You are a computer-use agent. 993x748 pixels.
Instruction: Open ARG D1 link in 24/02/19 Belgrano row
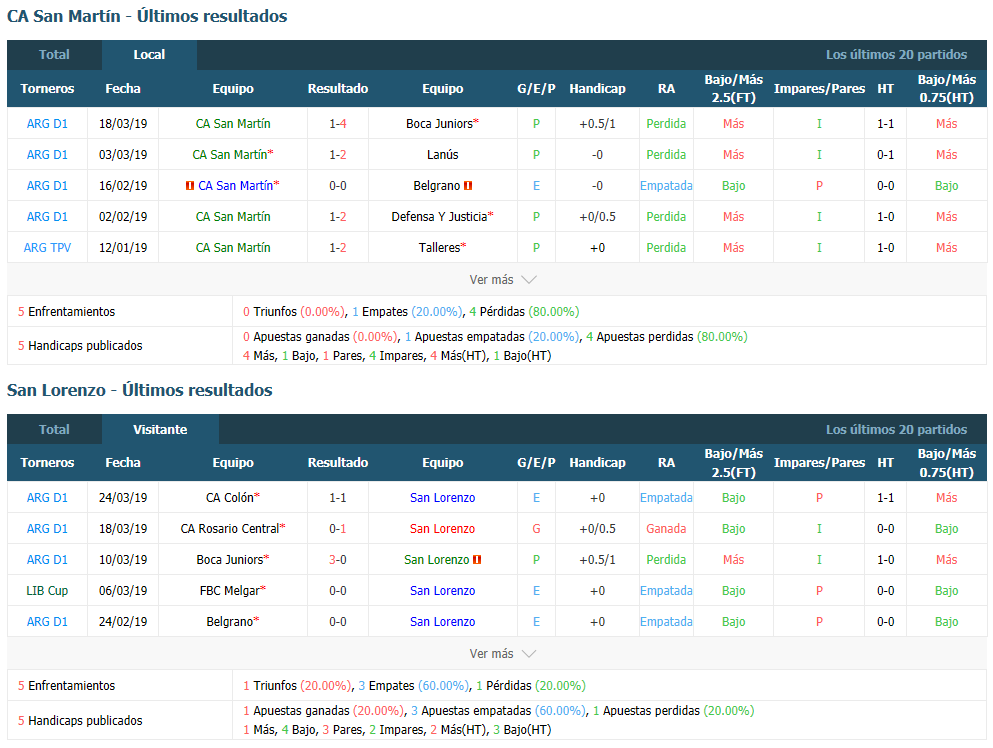(47, 622)
